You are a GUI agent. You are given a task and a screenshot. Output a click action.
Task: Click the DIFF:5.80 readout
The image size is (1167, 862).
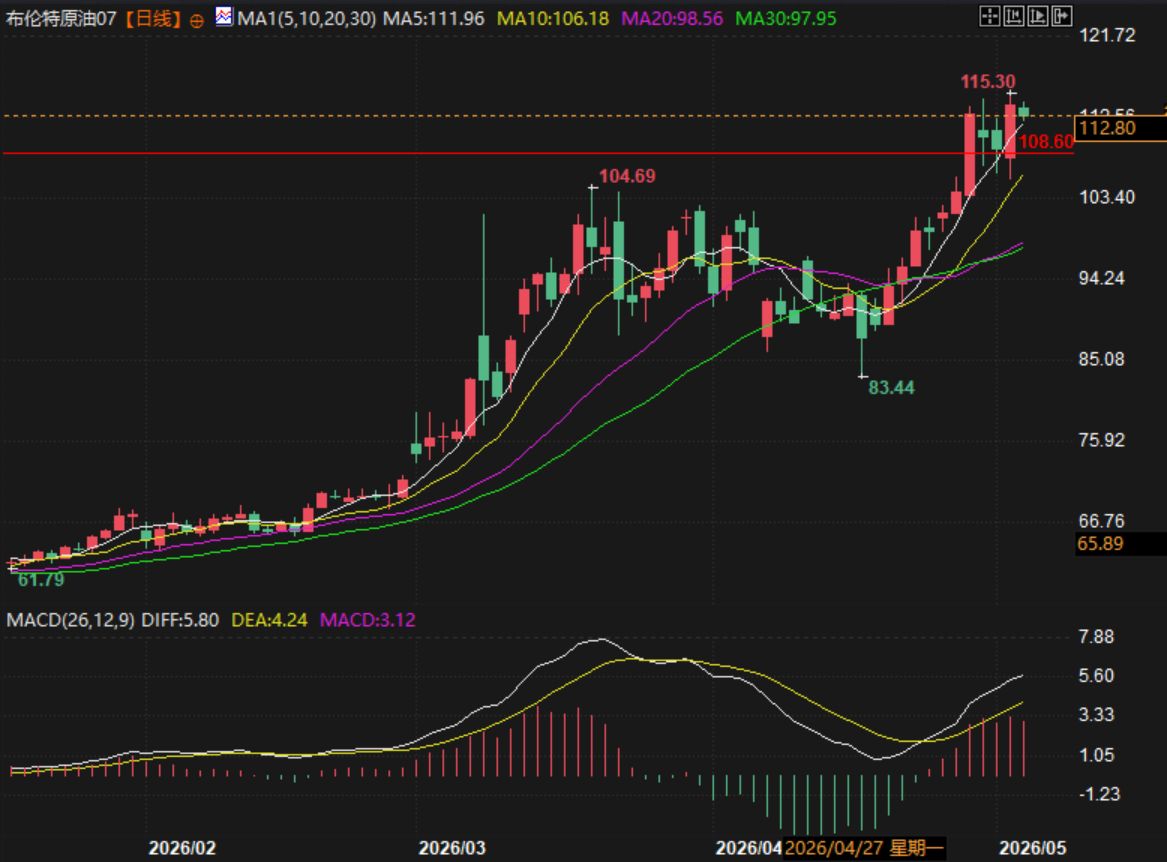(x=180, y=620)
